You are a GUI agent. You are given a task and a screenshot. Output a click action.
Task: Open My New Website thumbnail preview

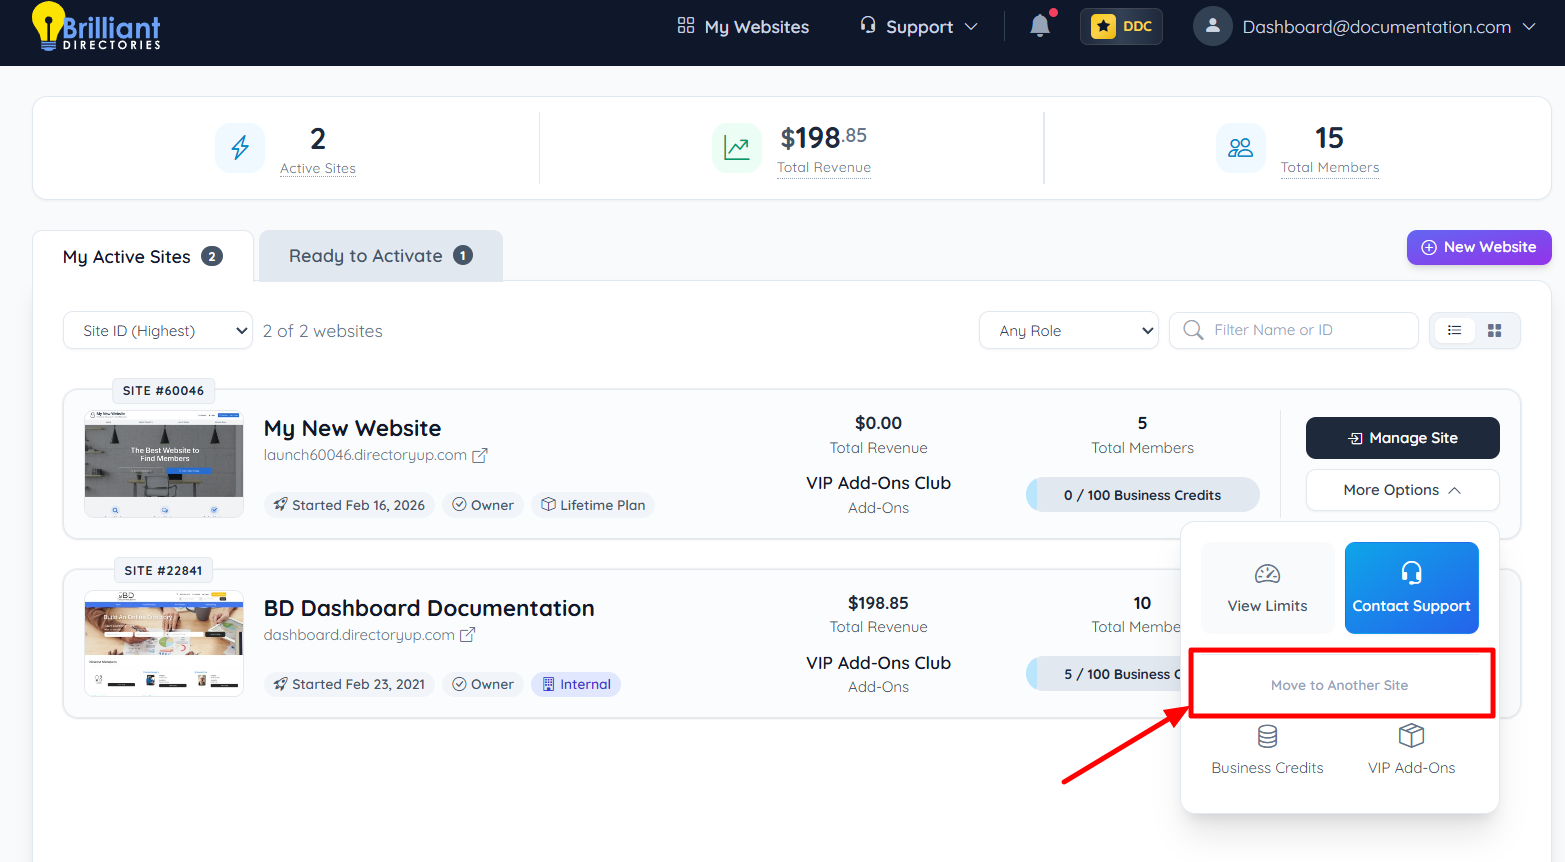164,463
